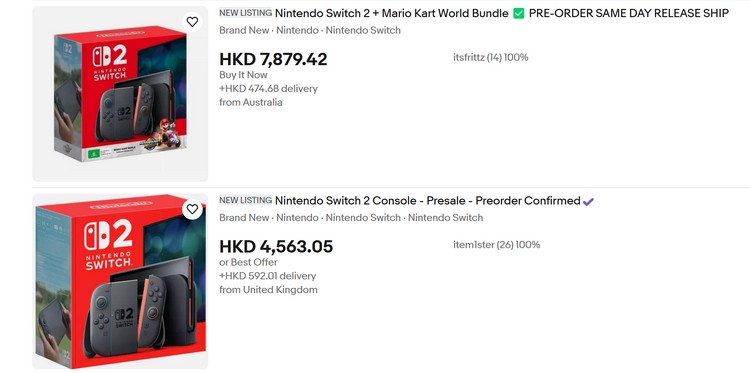Image resolution: width=750 pixels, height=373 pixels.
Task: Select the HKD 7,879.42 price
Action: pyautogui.click(x=273, y=59)
